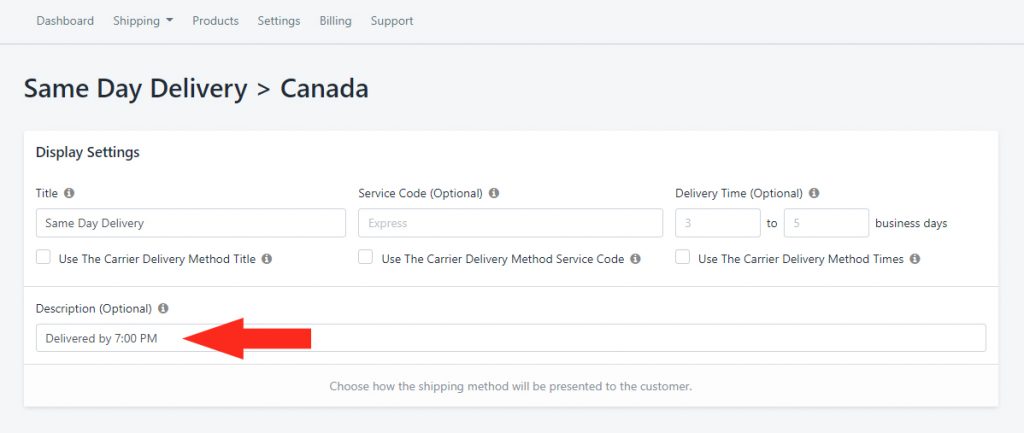
Task: Check Use The Carrier Delivery Method Service Code
Action: (x=366, y=257)
